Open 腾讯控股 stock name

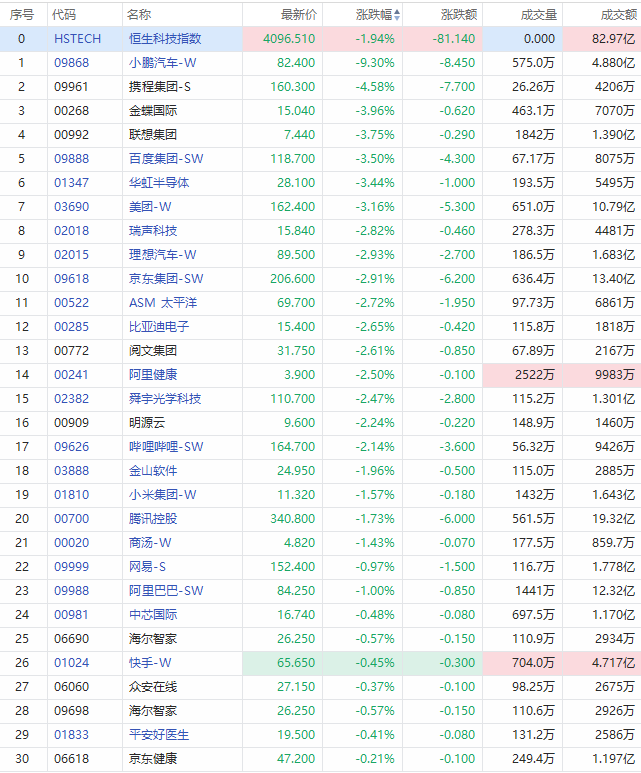[x=153, y=519]
